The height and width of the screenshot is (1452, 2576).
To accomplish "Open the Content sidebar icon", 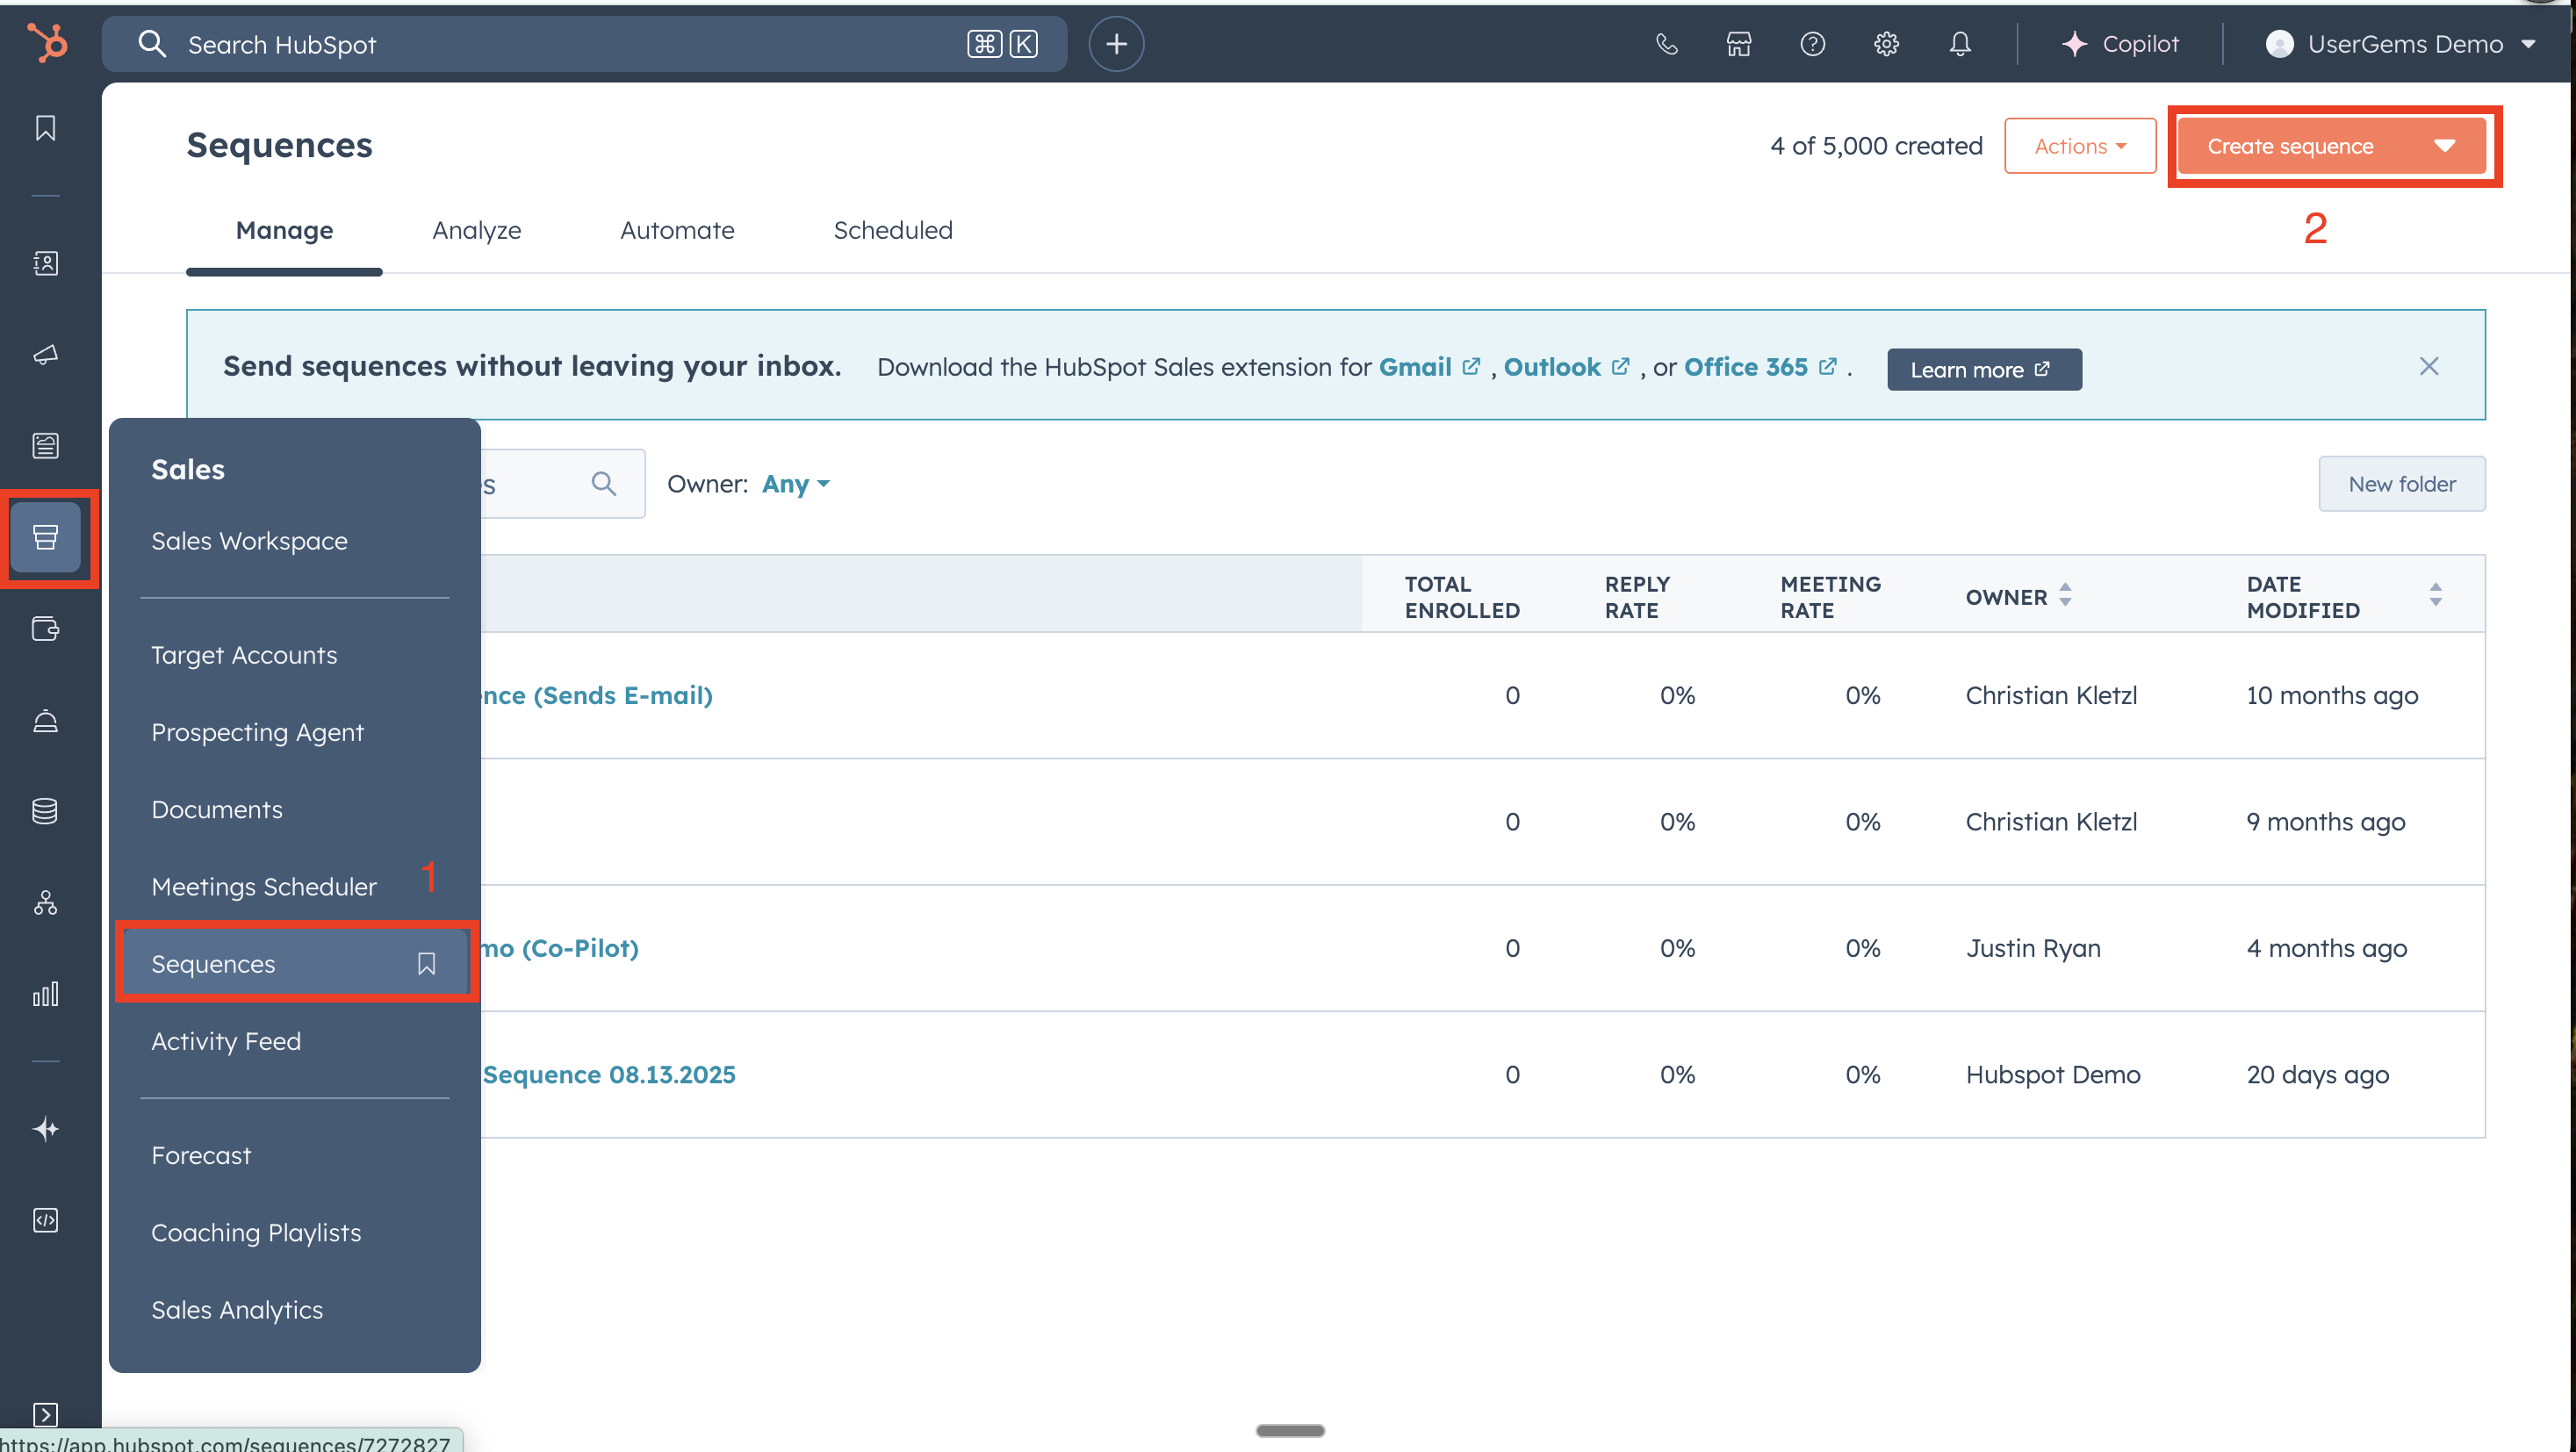I will click(45, 445).
